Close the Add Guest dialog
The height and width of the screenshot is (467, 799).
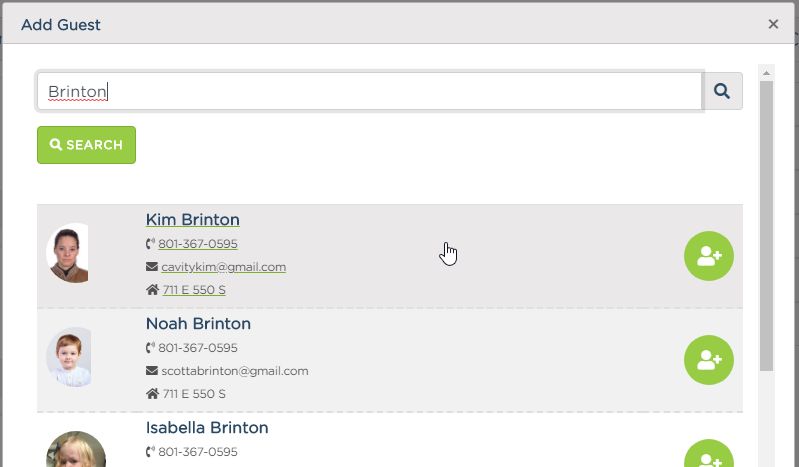773,24
